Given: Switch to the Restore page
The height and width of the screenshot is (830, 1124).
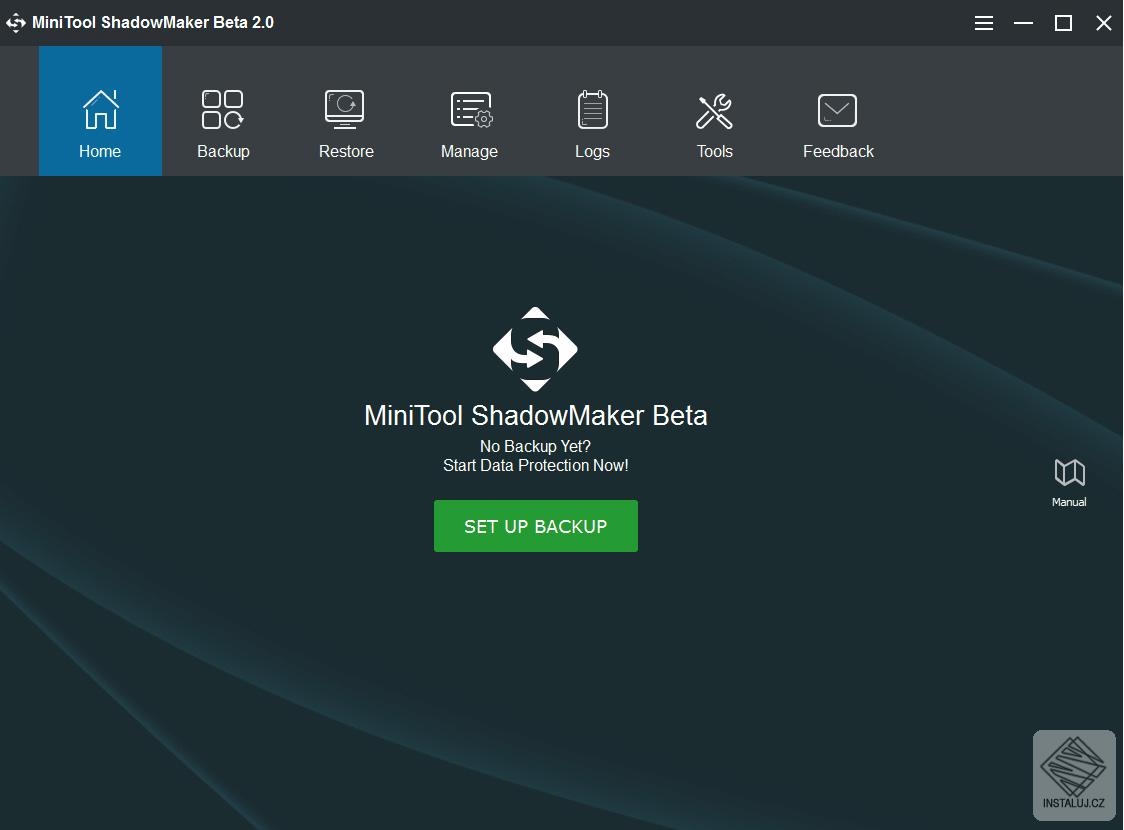Looking at the screenshot, I should point(346,111).
